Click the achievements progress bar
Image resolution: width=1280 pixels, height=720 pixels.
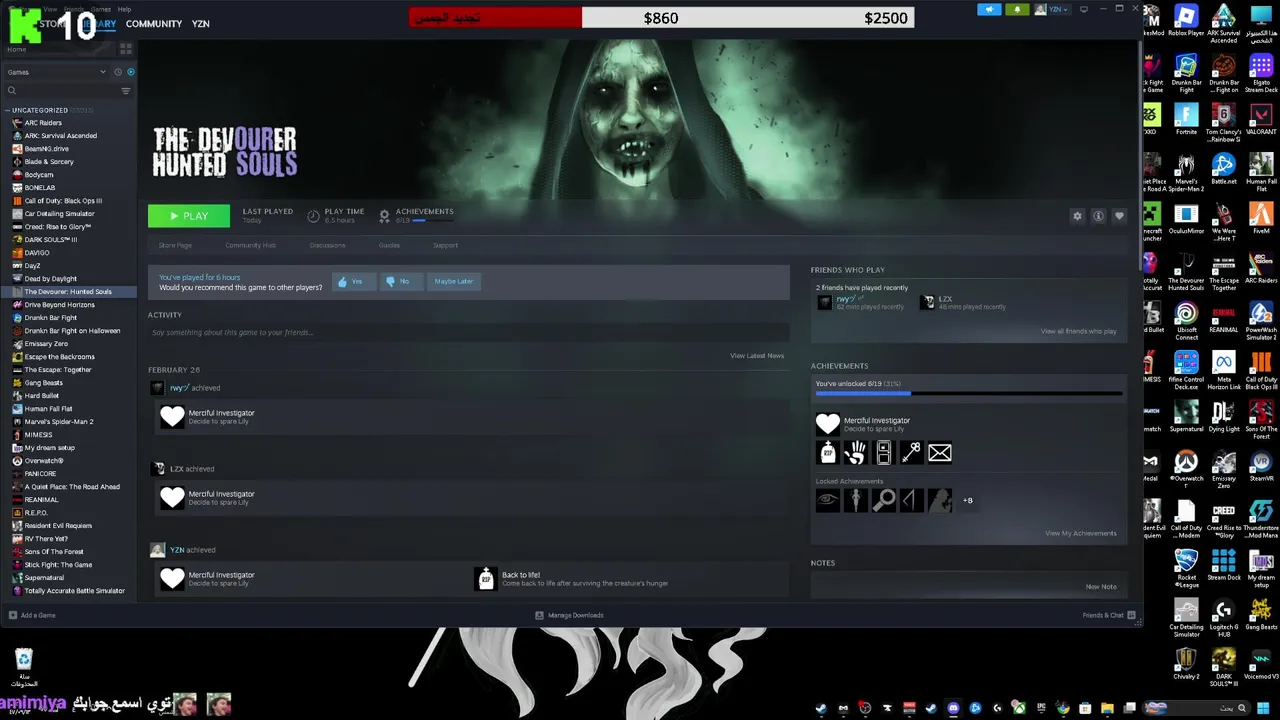pos(968,394)
